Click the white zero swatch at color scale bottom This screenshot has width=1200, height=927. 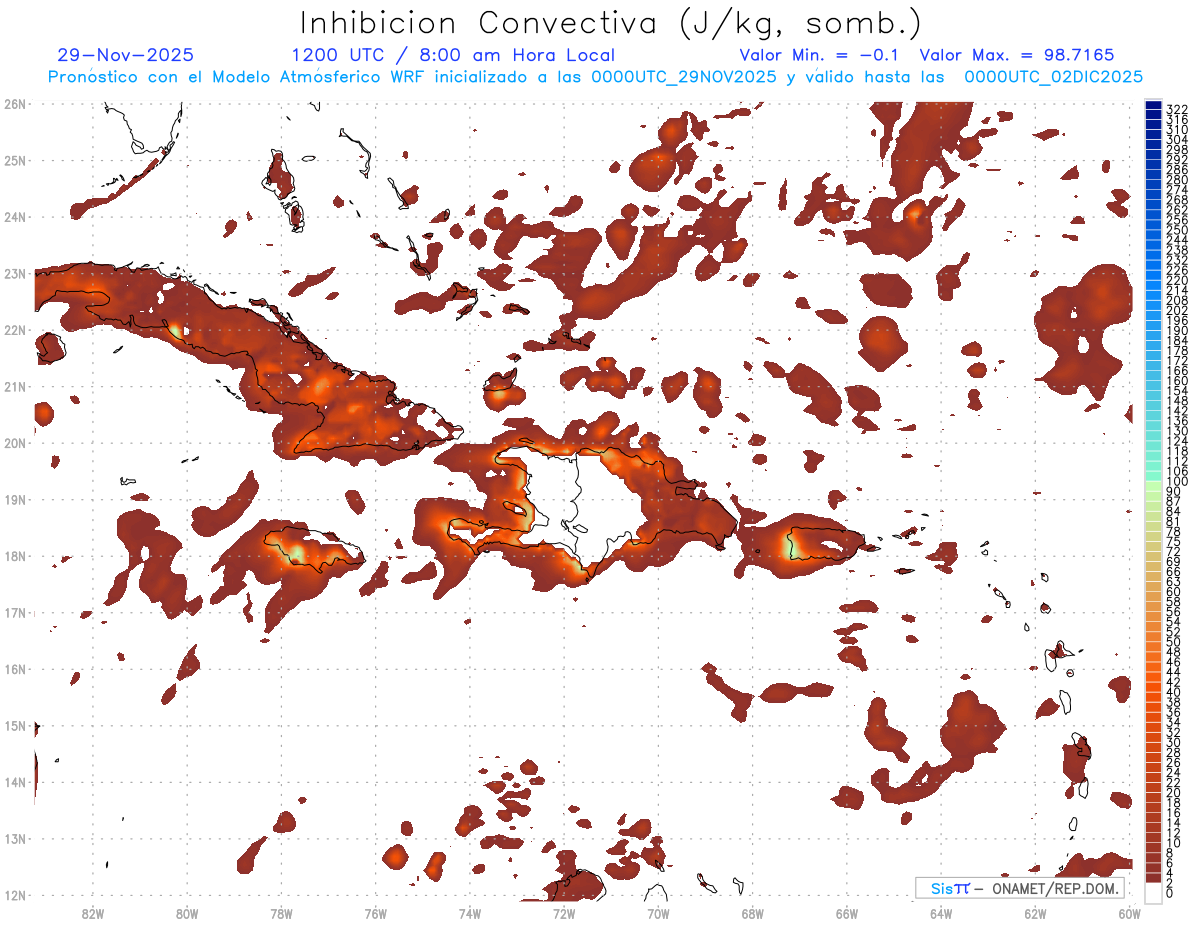pos(1154,893)
